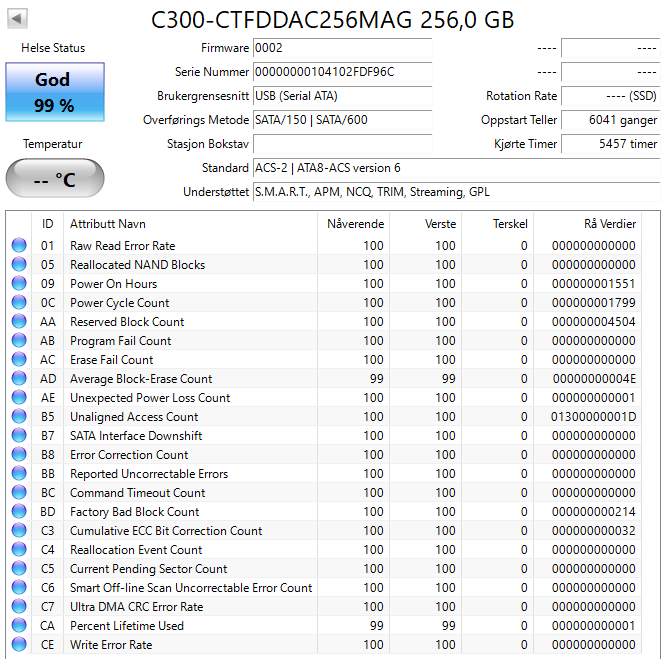Screen dimensions: 668x659
Task: Click status icon for Write Error Rate
Action: click(x=19, y=645)
